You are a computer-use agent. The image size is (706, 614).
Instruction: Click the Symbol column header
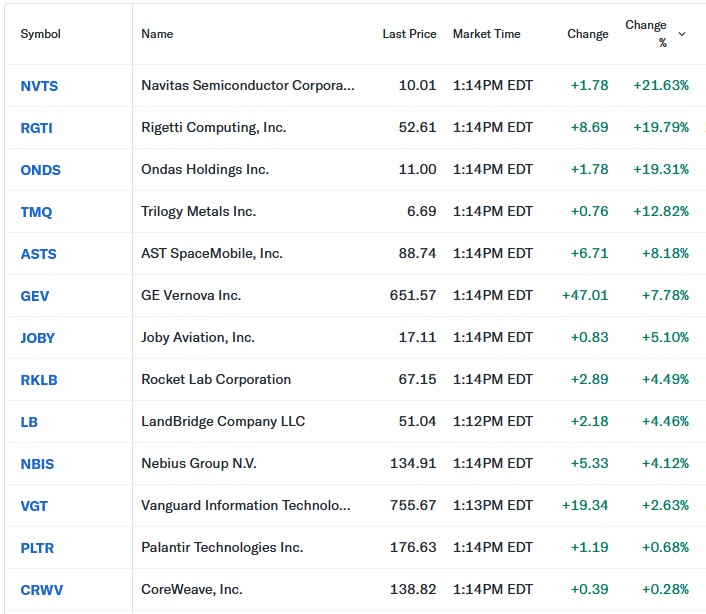click(x=40, y=34)
